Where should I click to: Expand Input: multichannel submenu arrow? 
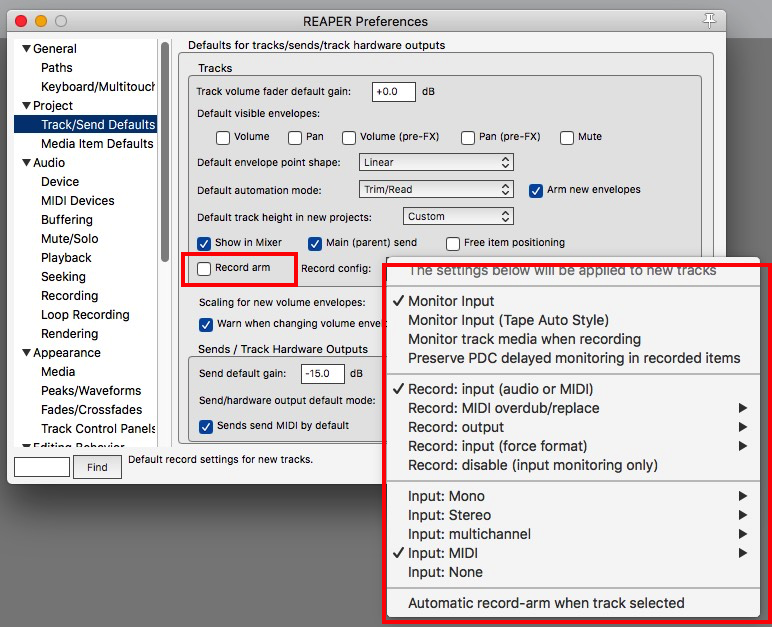(x=743, y=534)
